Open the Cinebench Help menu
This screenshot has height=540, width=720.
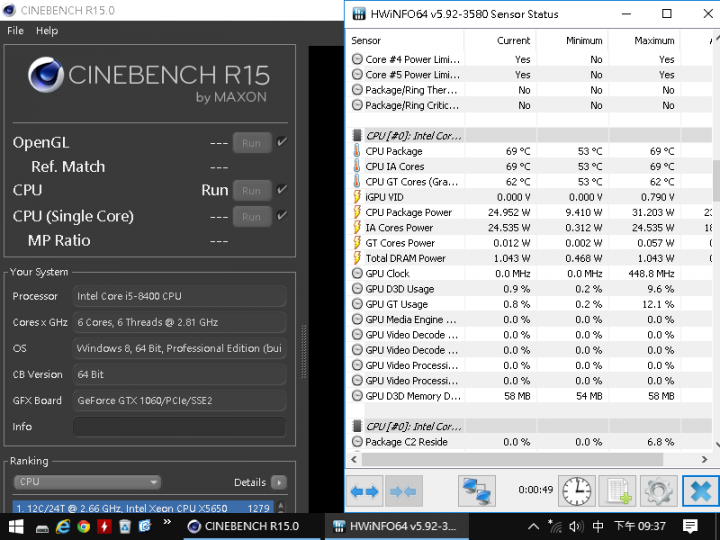(x=47, y=31)
